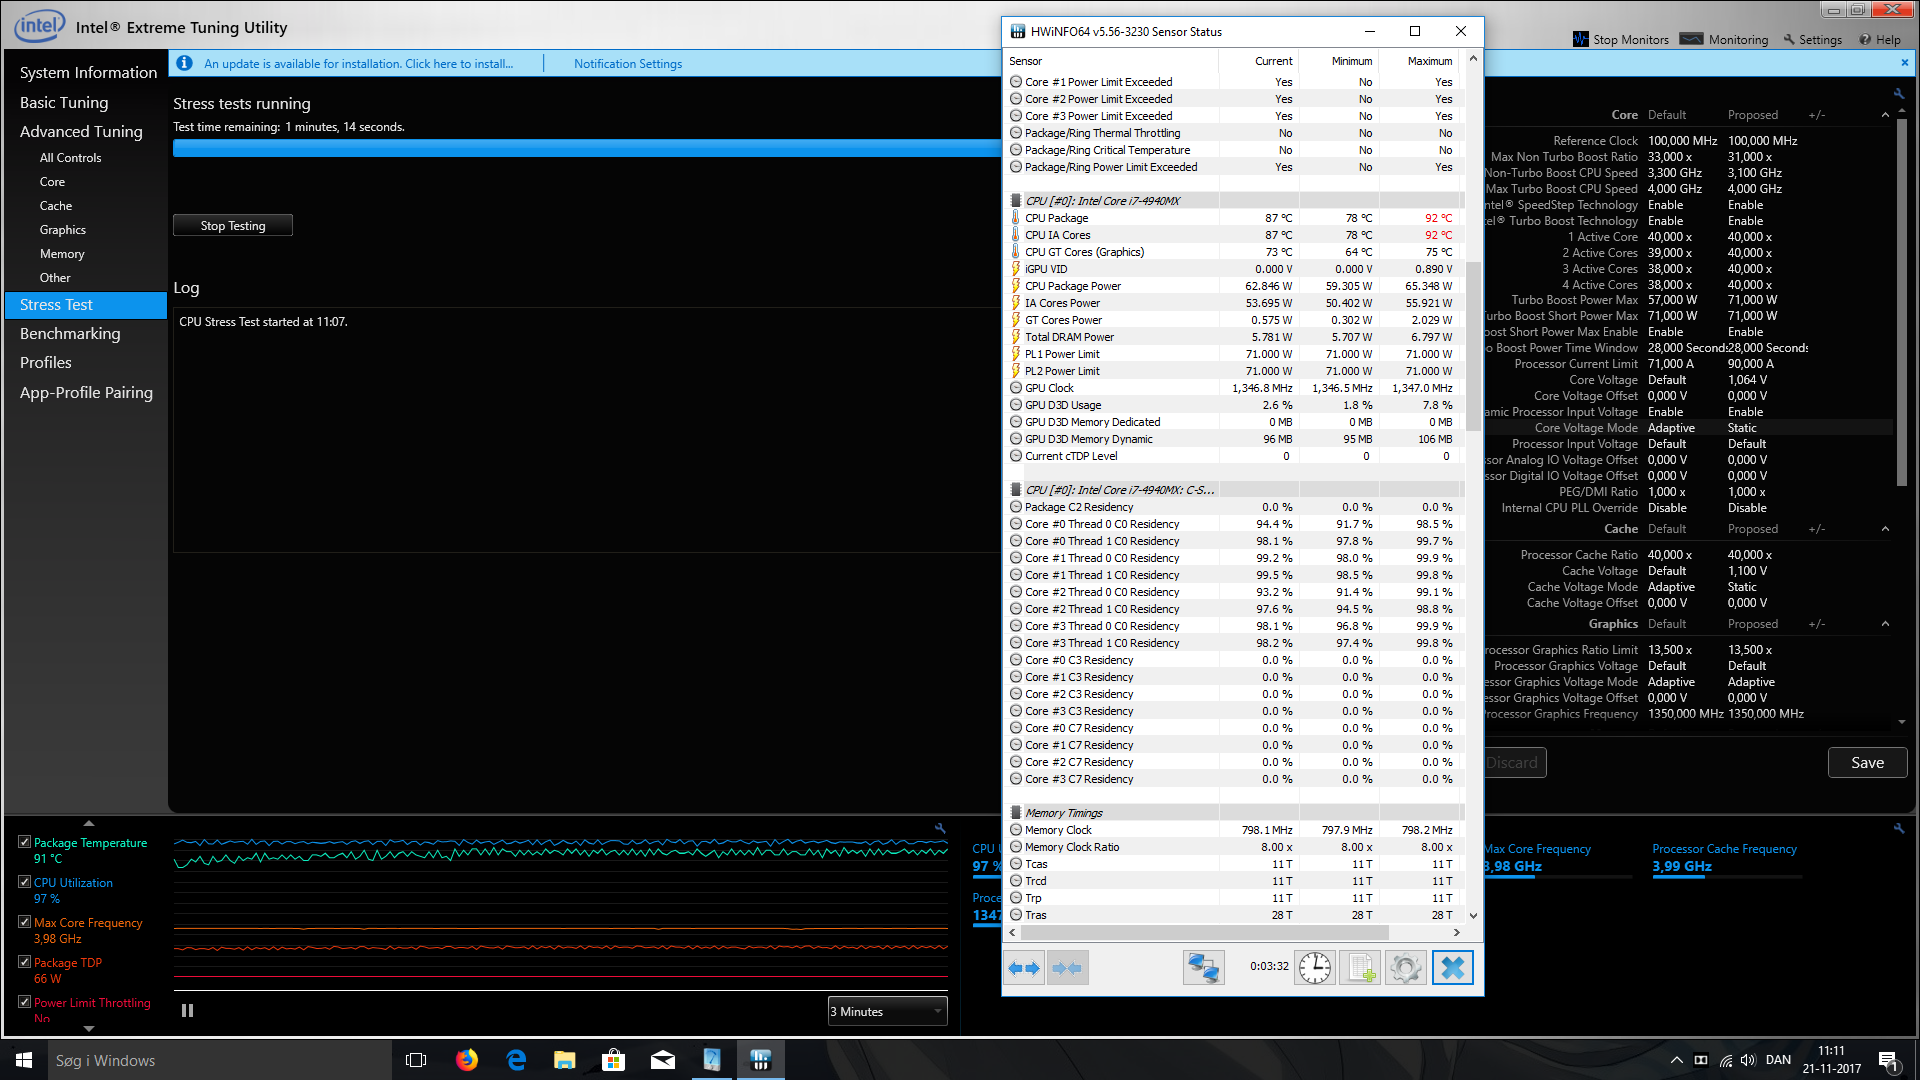1920x1080 pixels.
Task: Toggle CPU Utilization graph checkbox
Action: (x=24, y=882)
